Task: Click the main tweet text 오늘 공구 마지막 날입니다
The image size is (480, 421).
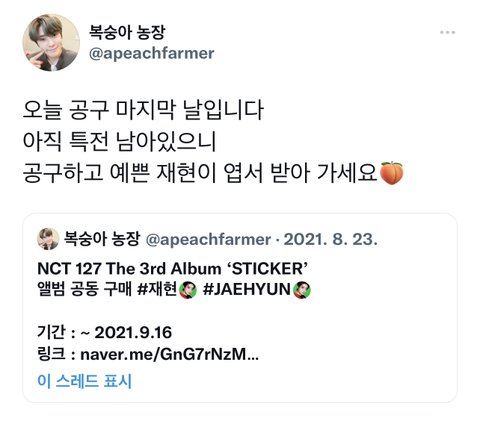Action: pyautogui.click(x=143, y=110)
